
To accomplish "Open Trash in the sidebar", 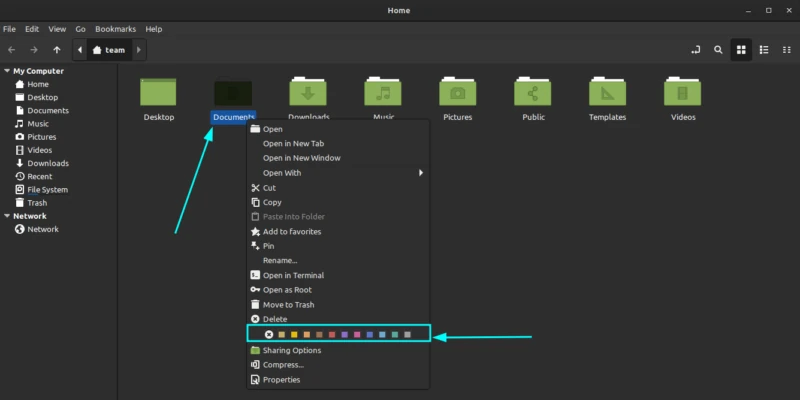I will point(36,203).
